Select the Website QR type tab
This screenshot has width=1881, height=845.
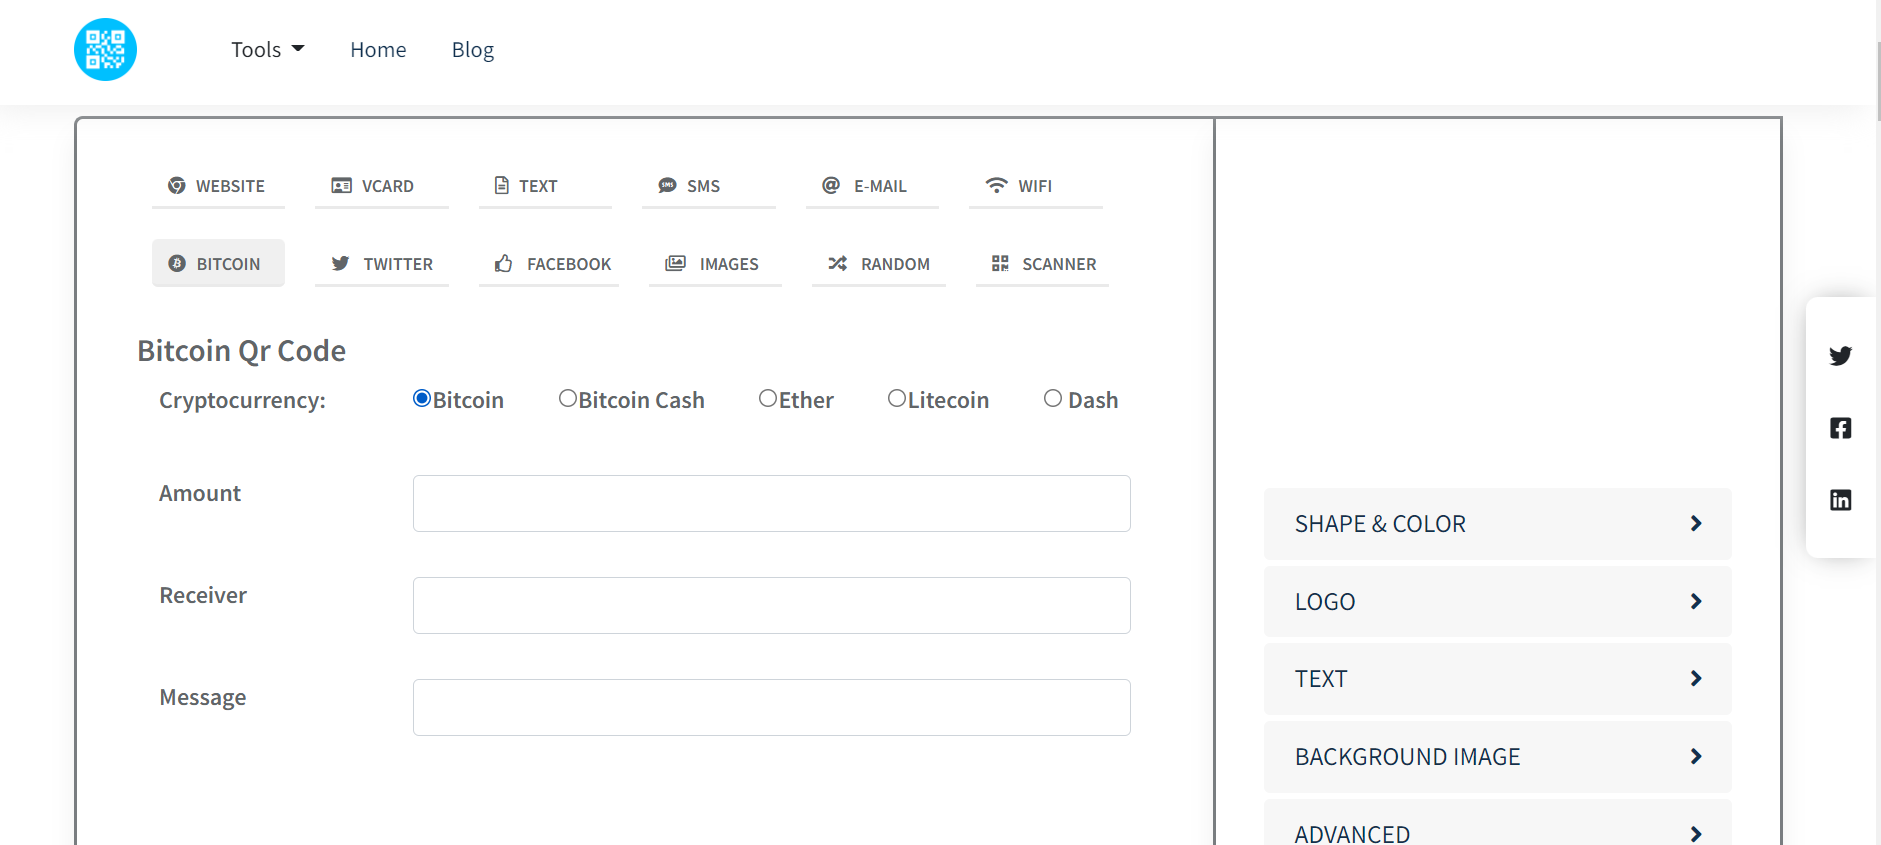pyautogui.click(x=218, y=186)
